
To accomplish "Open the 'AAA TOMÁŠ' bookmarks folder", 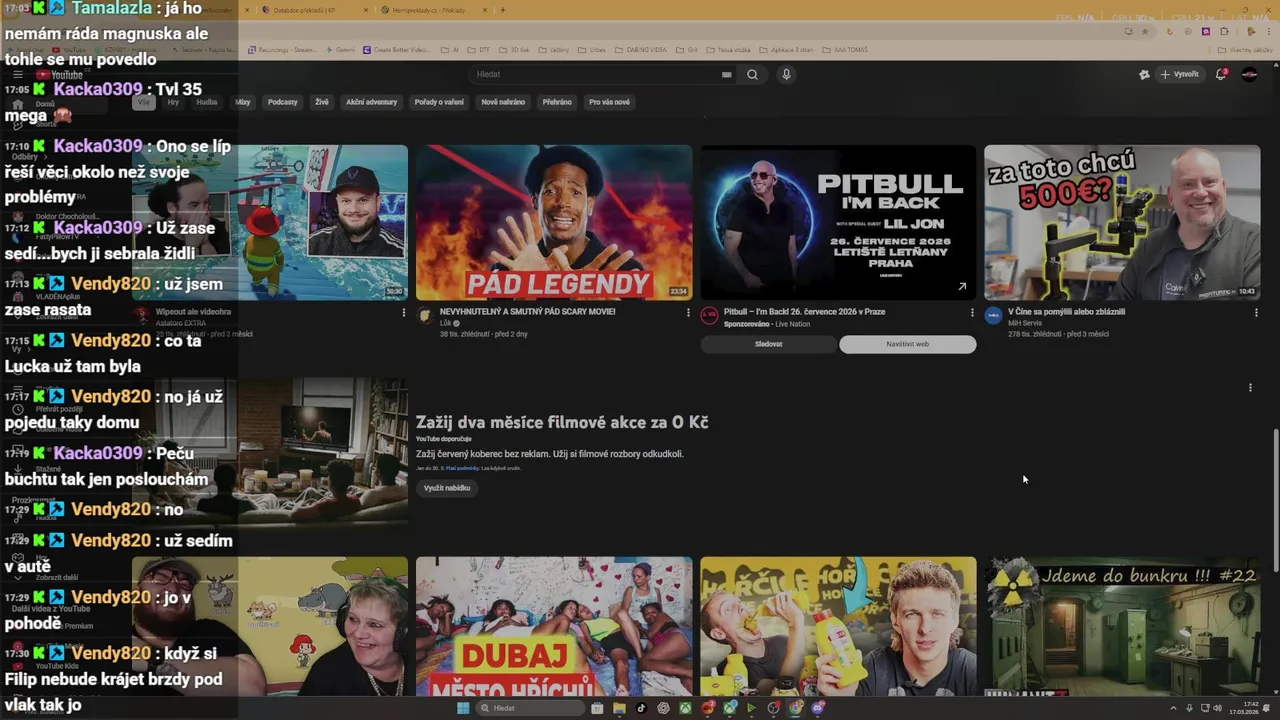I will 846,49.
